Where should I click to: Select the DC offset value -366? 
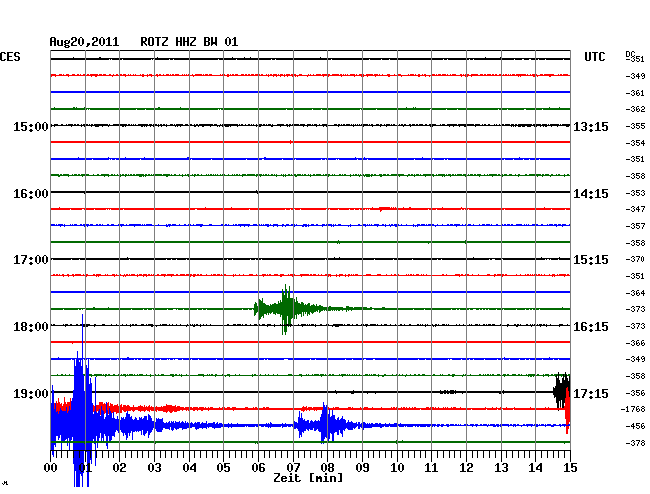coord(635,343)
